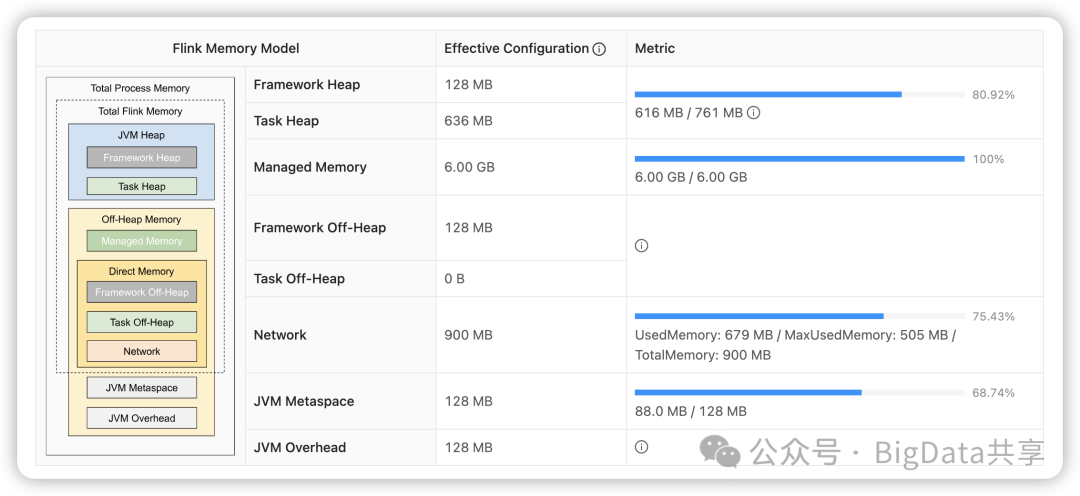Click the Managed Memory 100% progress bar
Screen dimensions: 1080x496
coord(799,158)
